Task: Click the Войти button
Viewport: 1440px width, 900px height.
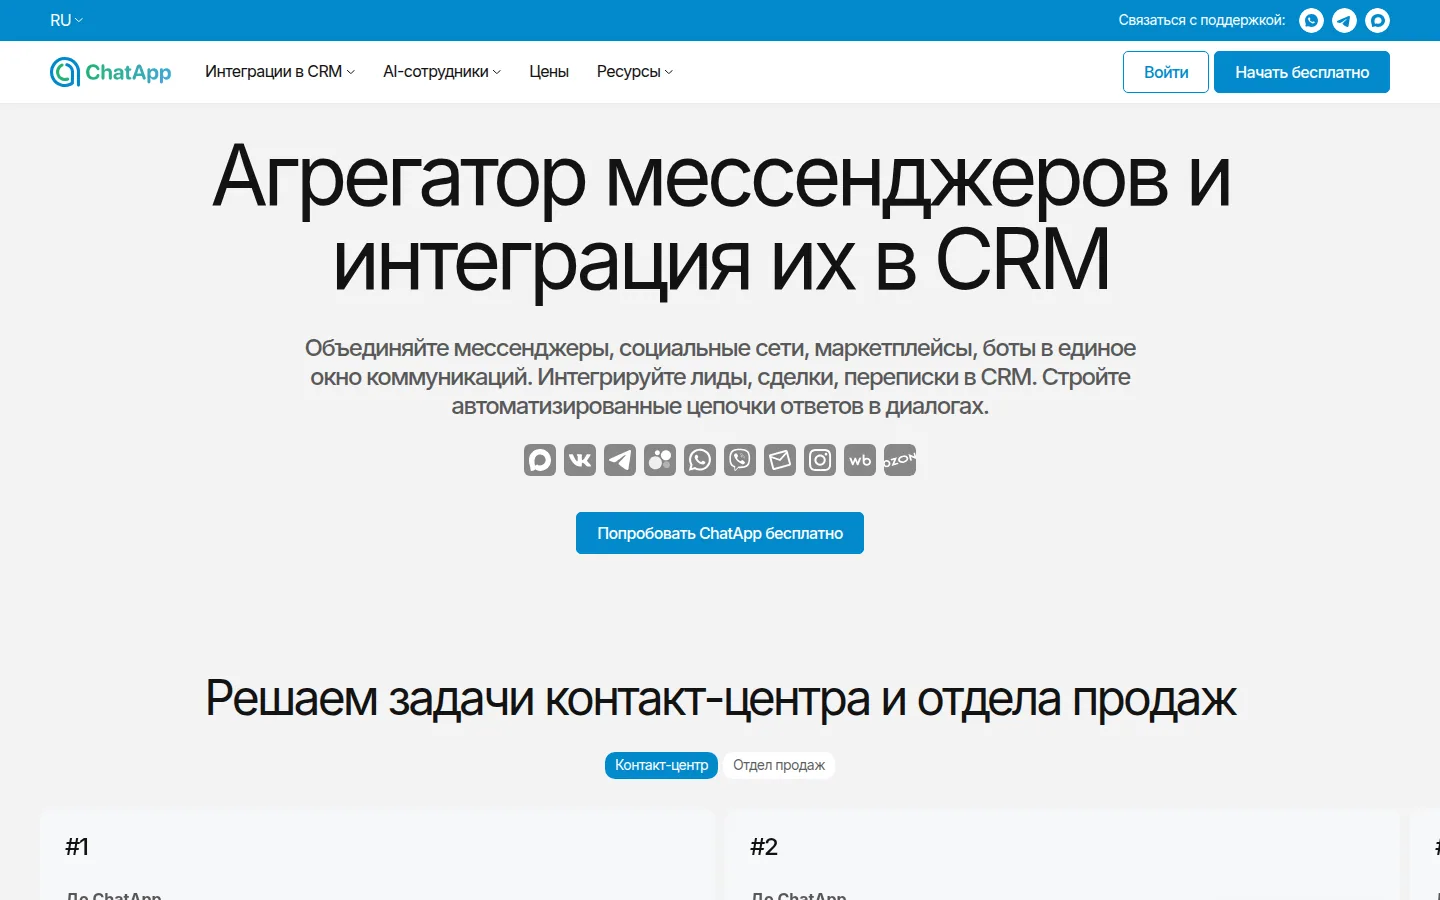Action: (1166, 72)
